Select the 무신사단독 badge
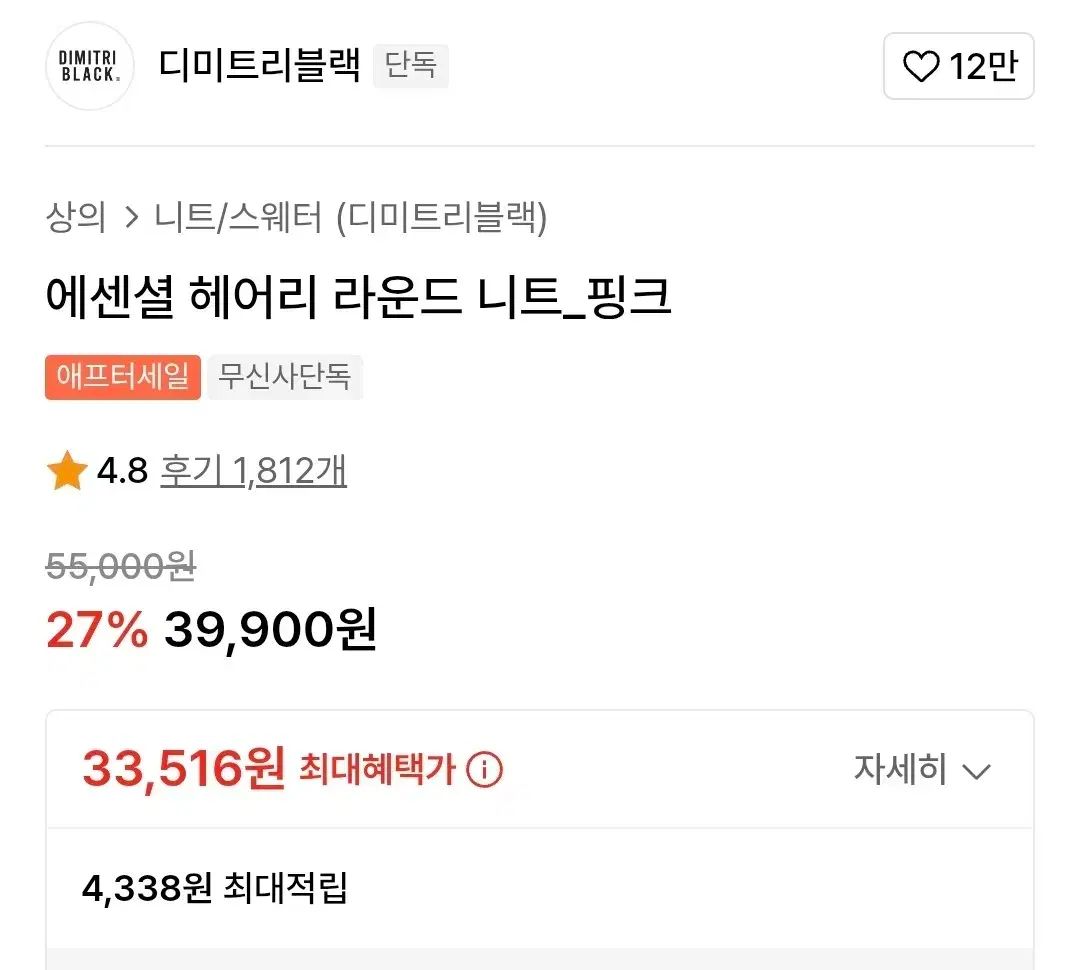1079x970 pixels. (x=285, y=377)
